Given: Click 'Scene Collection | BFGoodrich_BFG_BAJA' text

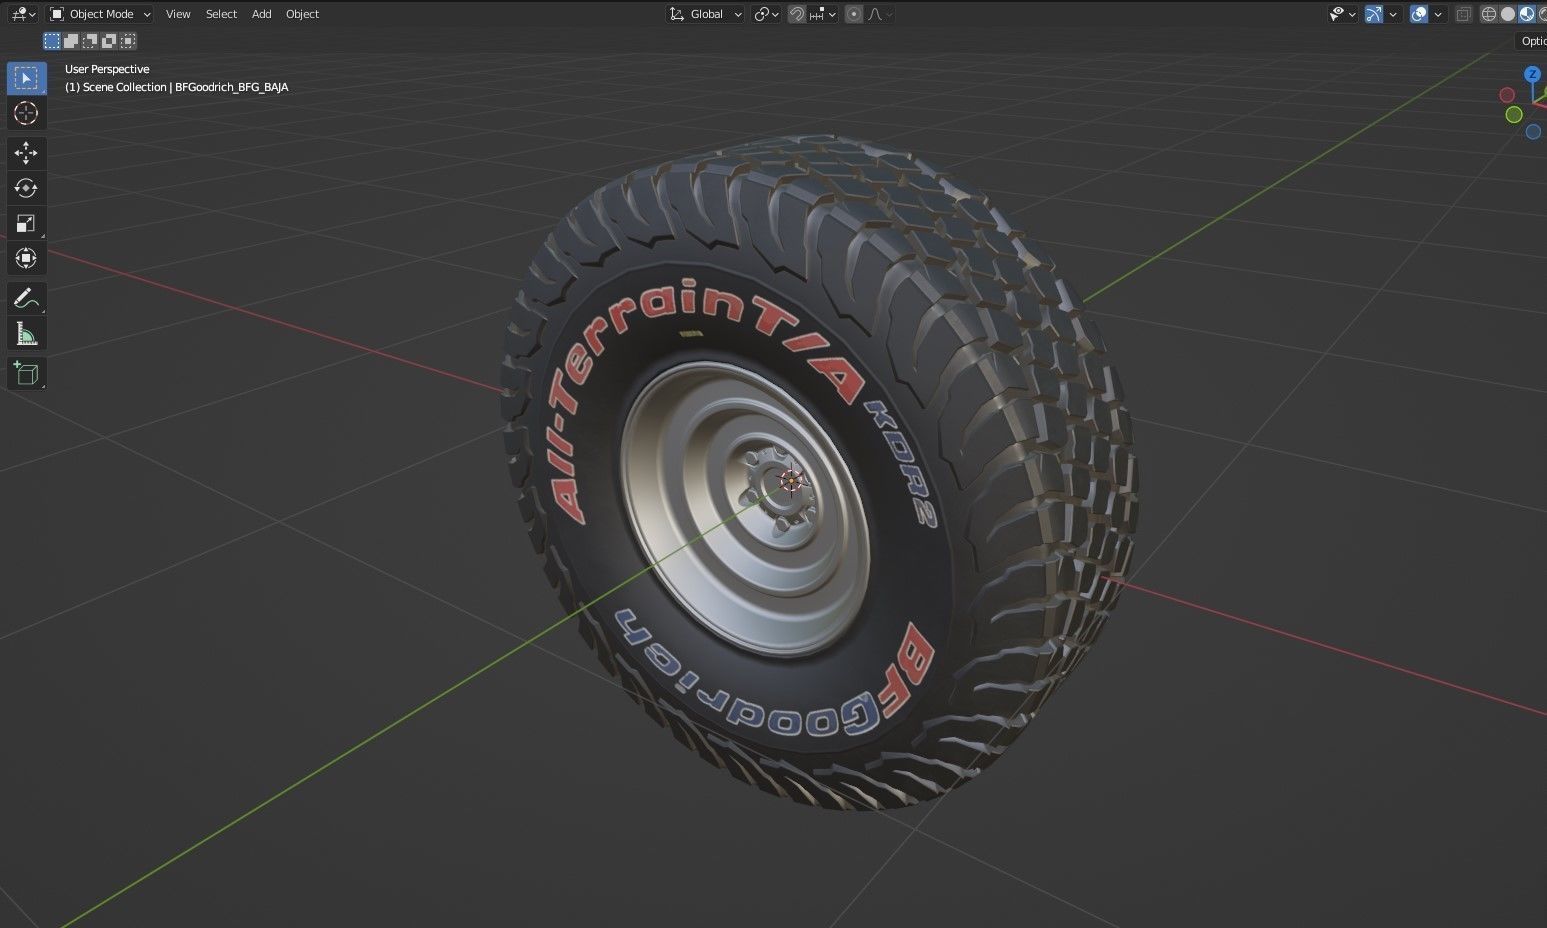Looking at the screenshot, I should tap(186, 87).
